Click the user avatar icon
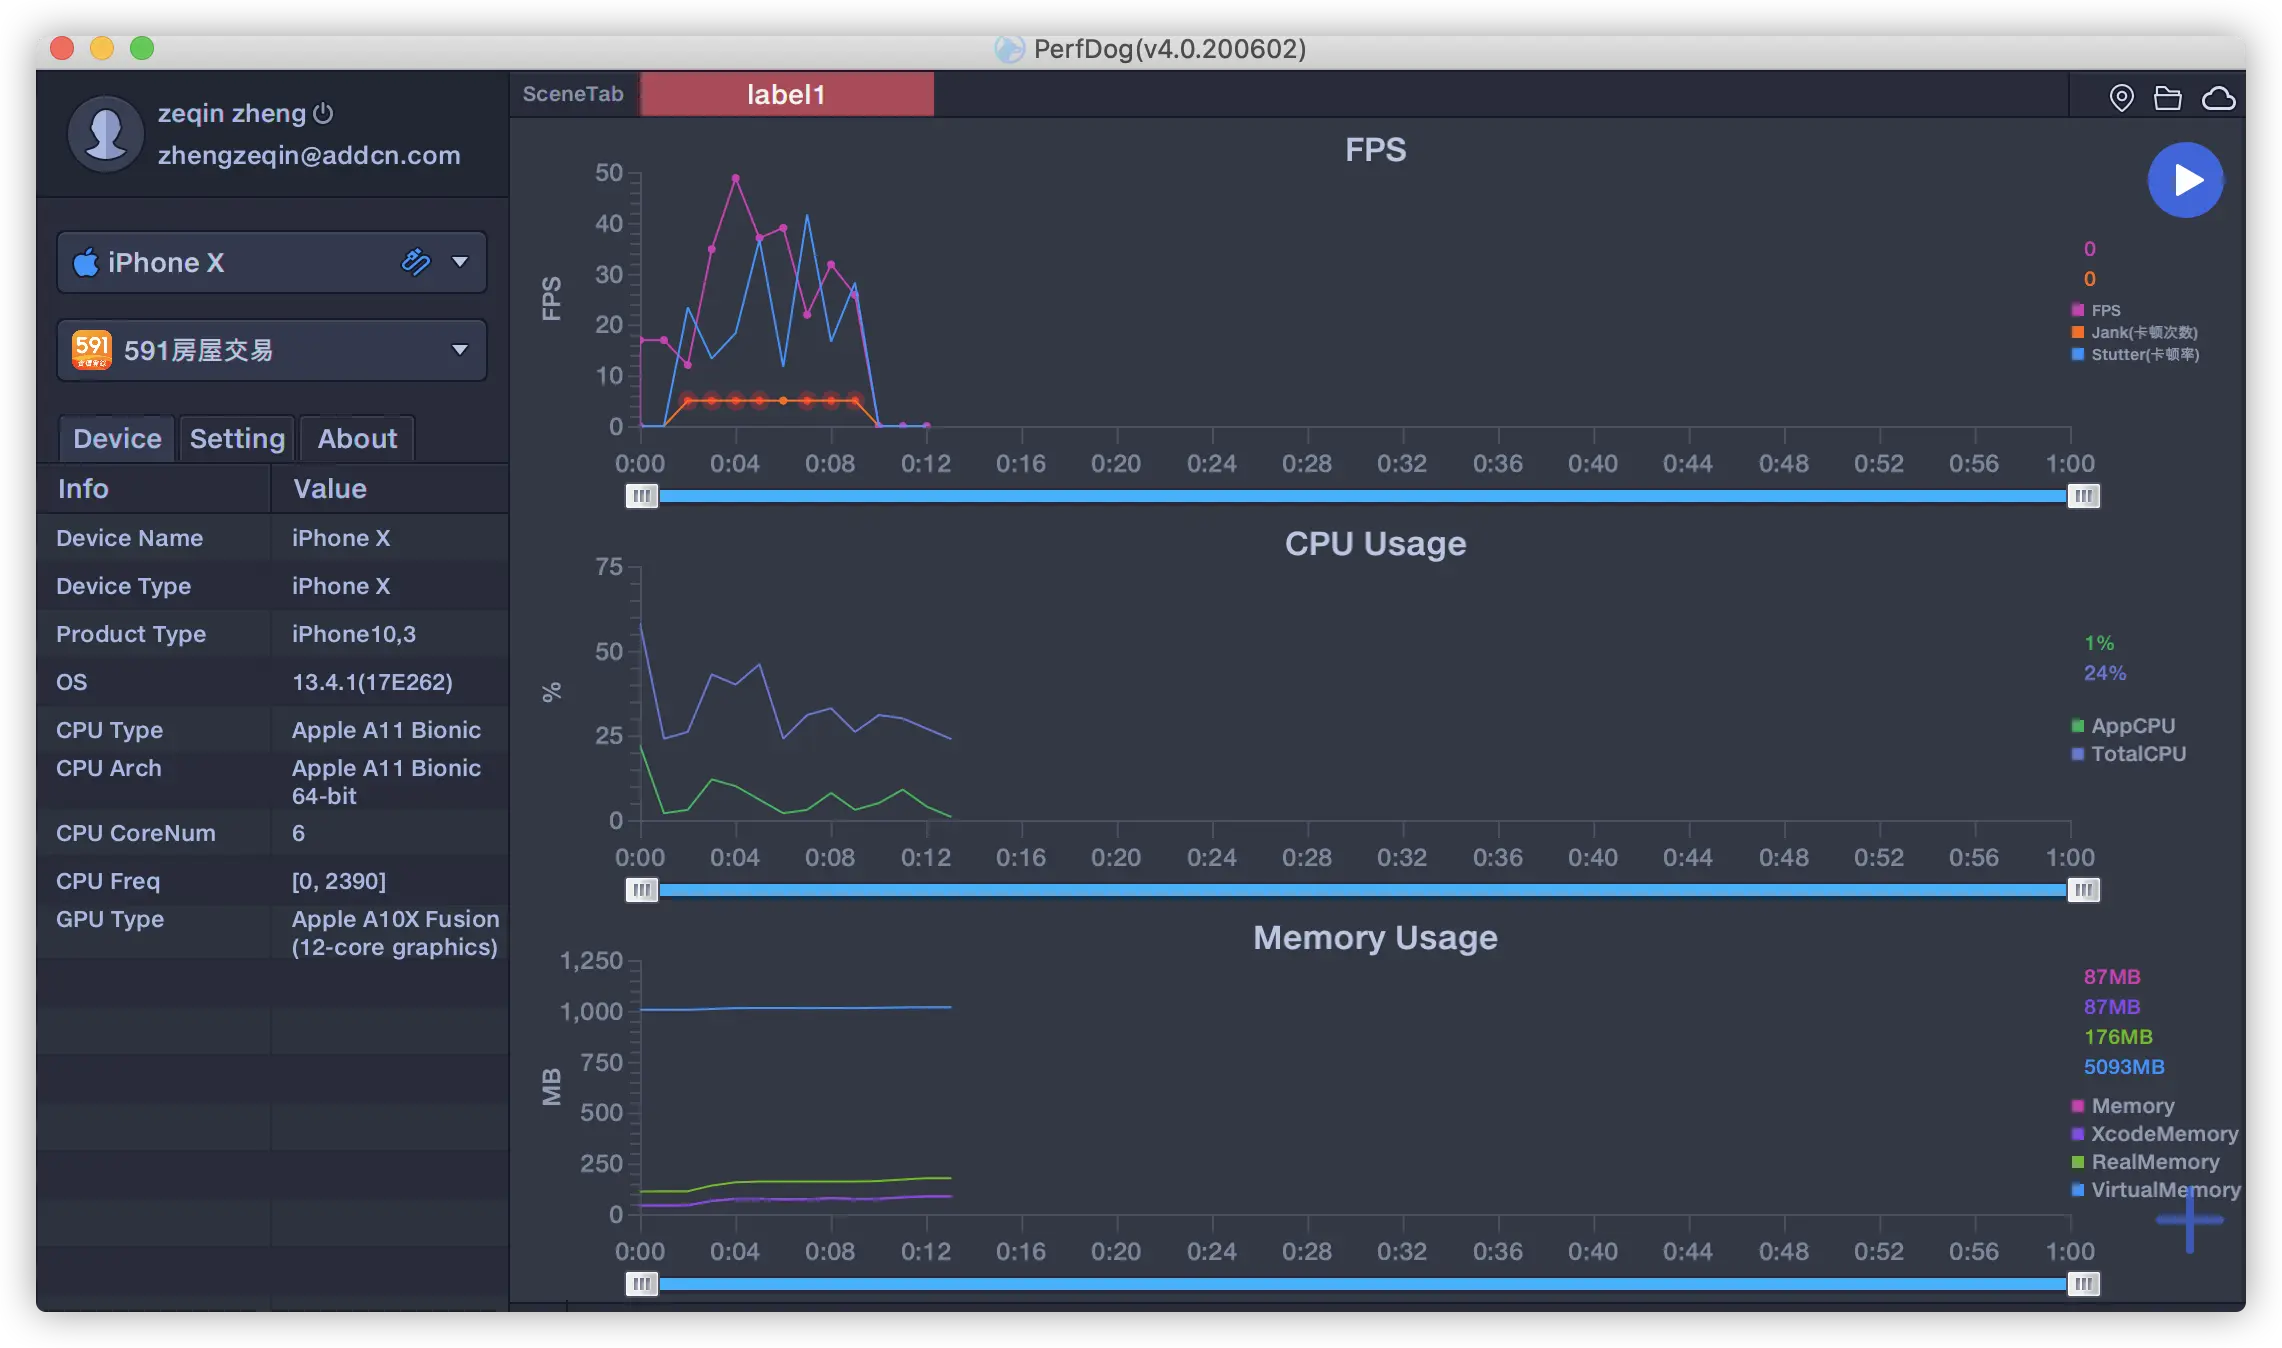 point(105,133)
